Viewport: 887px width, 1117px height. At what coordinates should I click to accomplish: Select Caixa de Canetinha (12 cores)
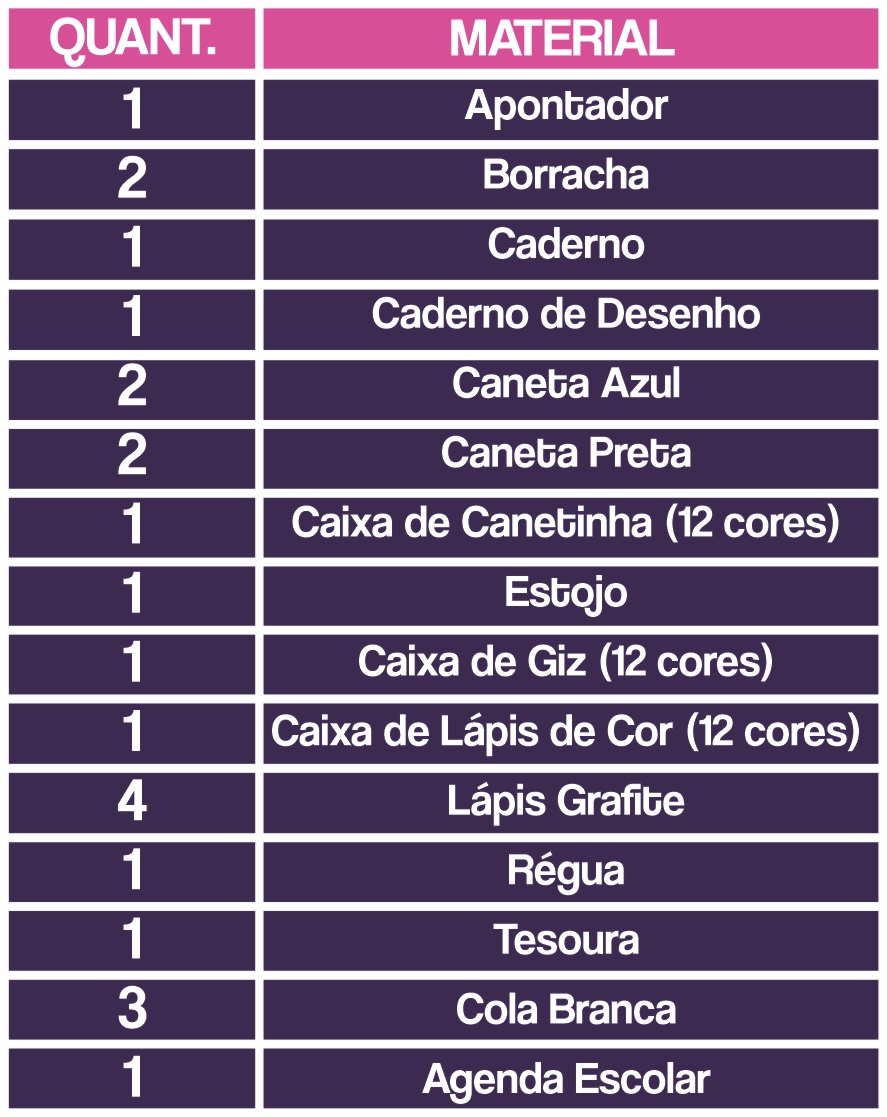[x=571, y=527]
